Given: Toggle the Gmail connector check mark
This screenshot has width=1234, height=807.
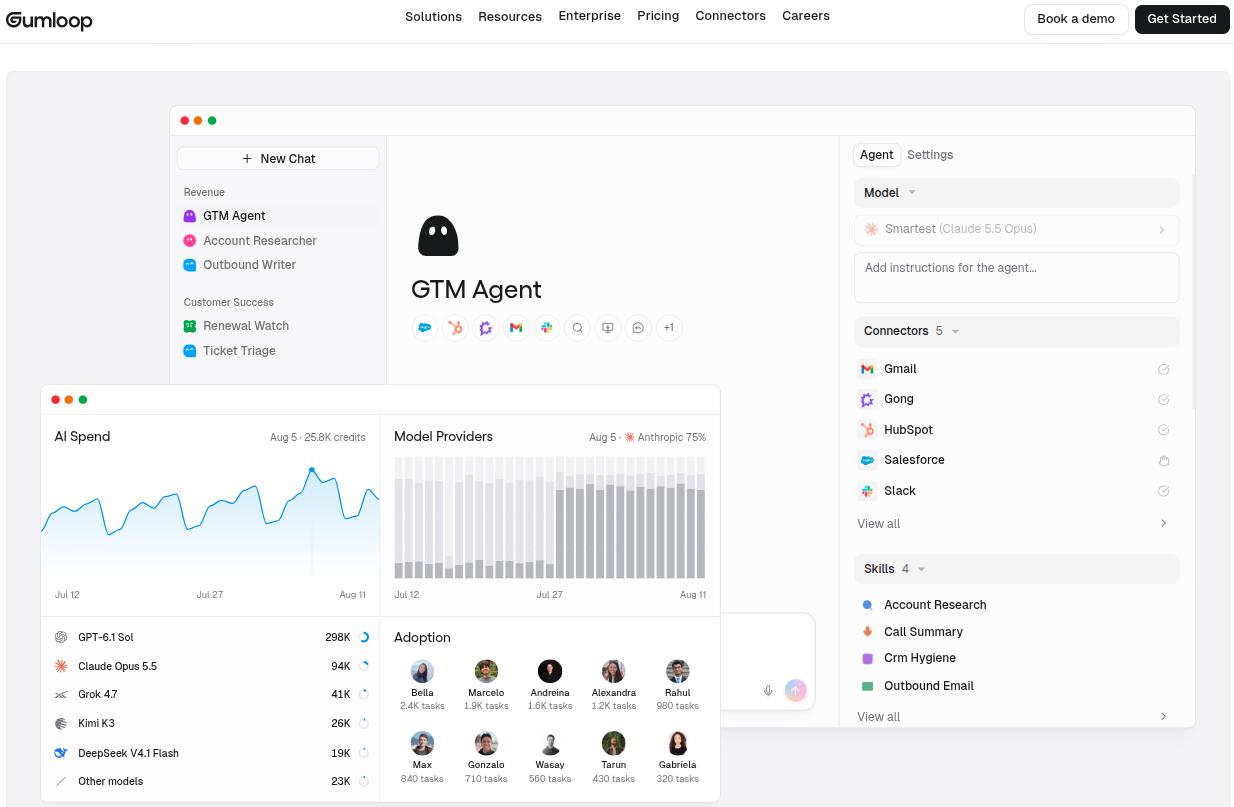Looking at the screenshot, I should [x=1163, y=370].
